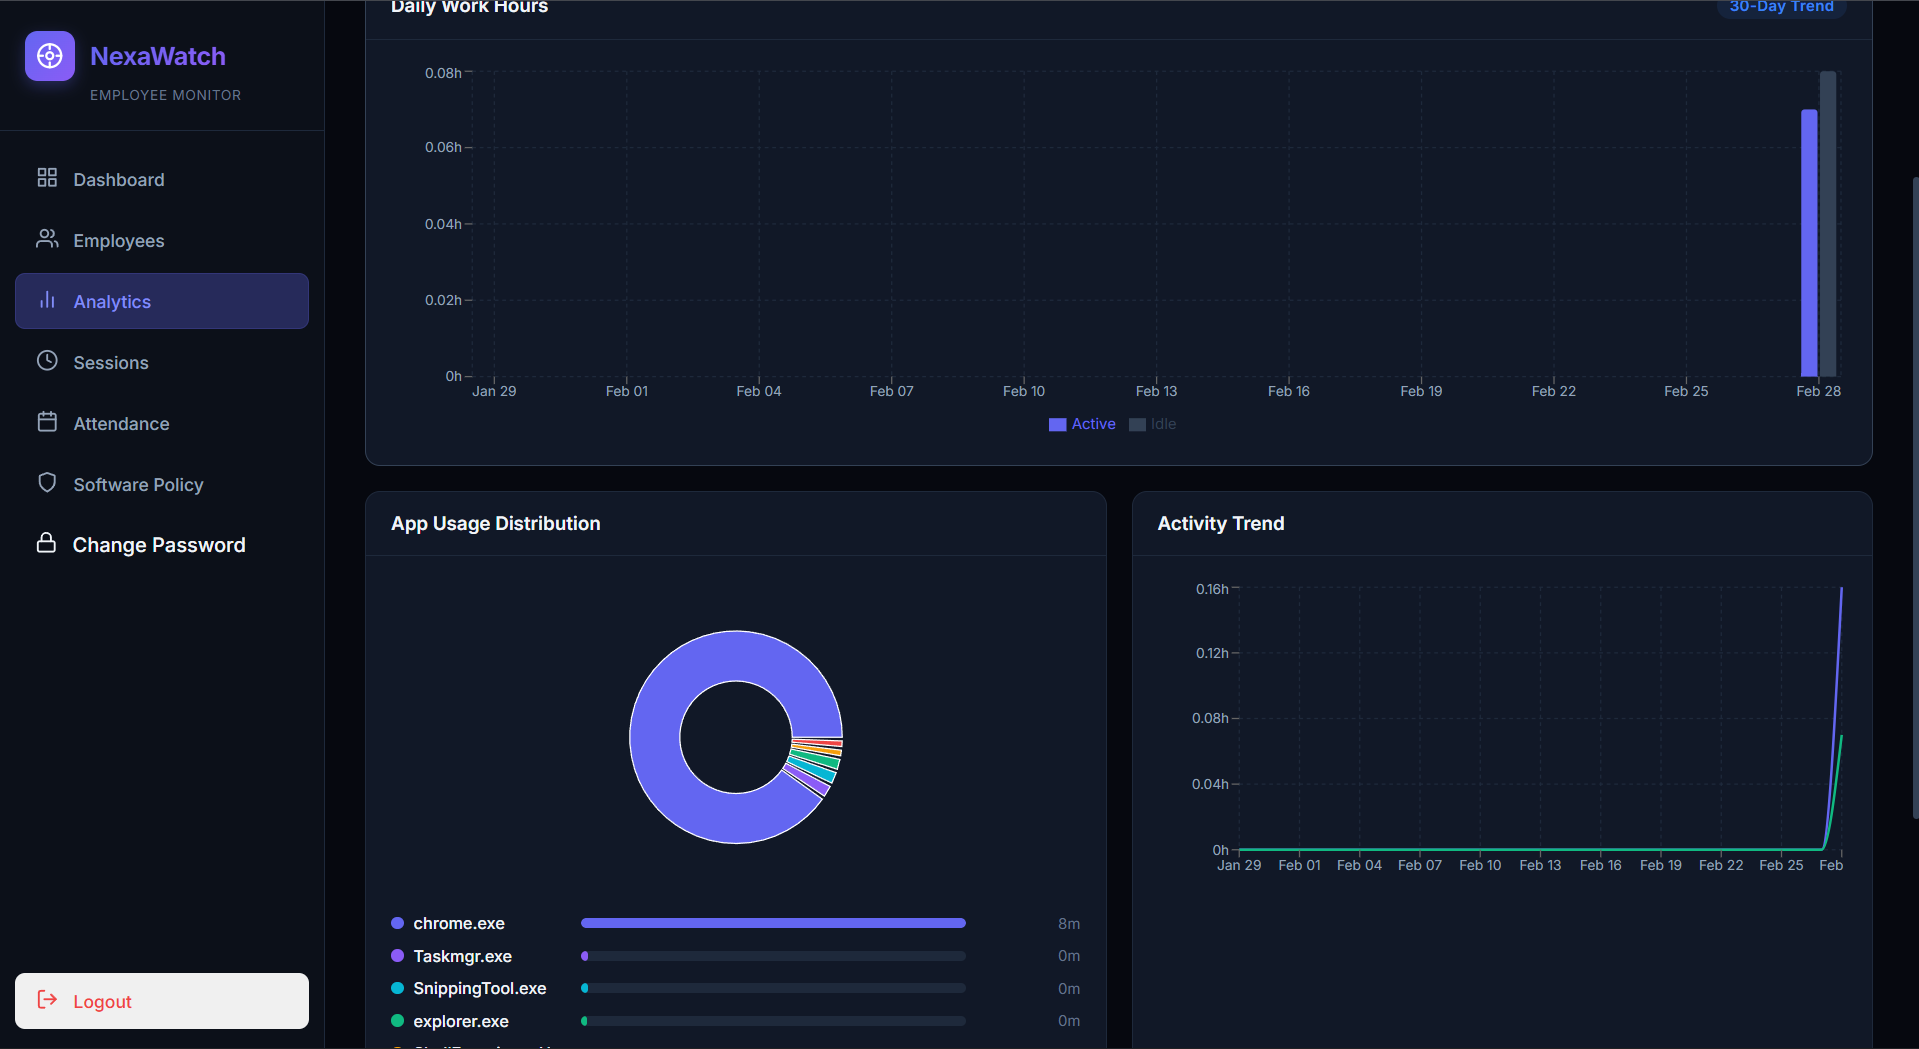The image size is (1919, 1049).
Task: Click the chrome.exe purple color dot
Action: coord(397,923)
